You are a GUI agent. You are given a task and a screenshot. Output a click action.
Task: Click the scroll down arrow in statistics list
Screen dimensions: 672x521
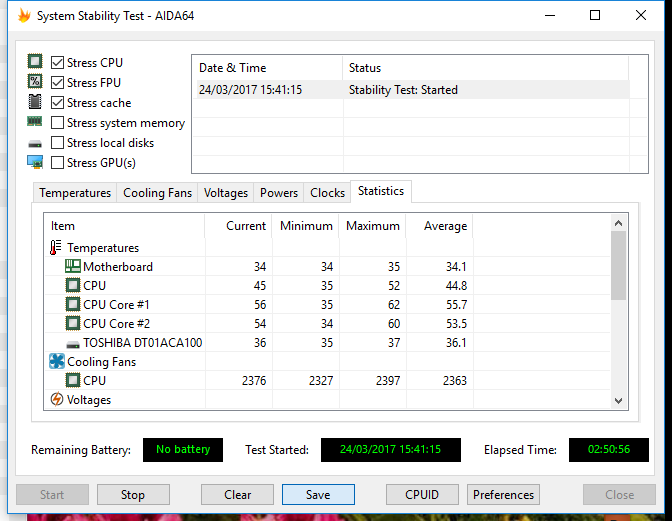click(618, 401)
